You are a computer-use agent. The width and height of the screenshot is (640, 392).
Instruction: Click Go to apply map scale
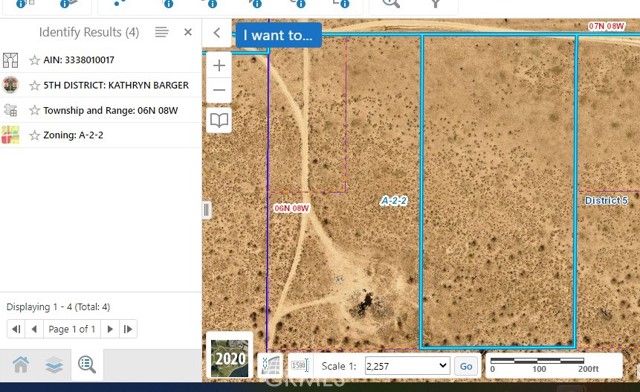466,366
